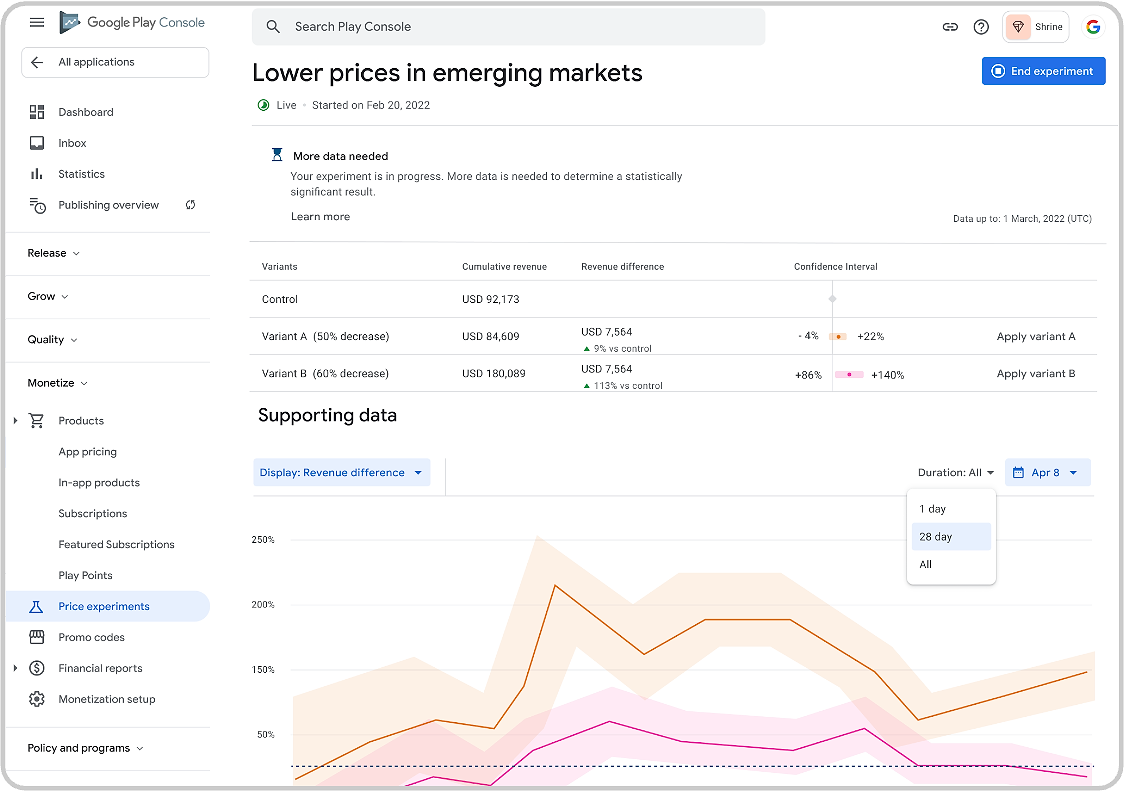Click the search magnifier icon
The width and height of the screenshot is (1126, 793).
point(273,27)
